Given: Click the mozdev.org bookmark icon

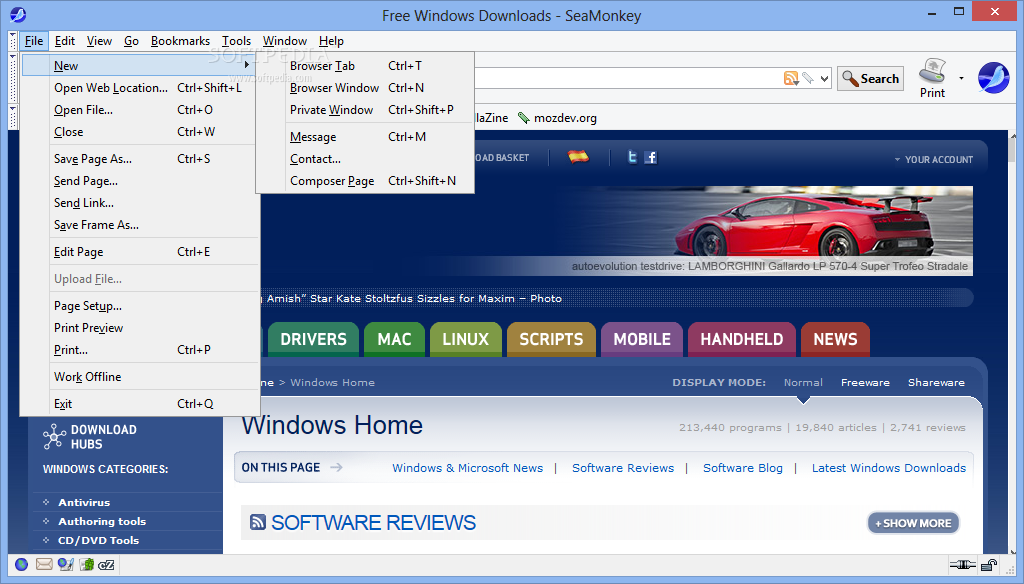Looking at the screenshot, I should click(524, 118).
